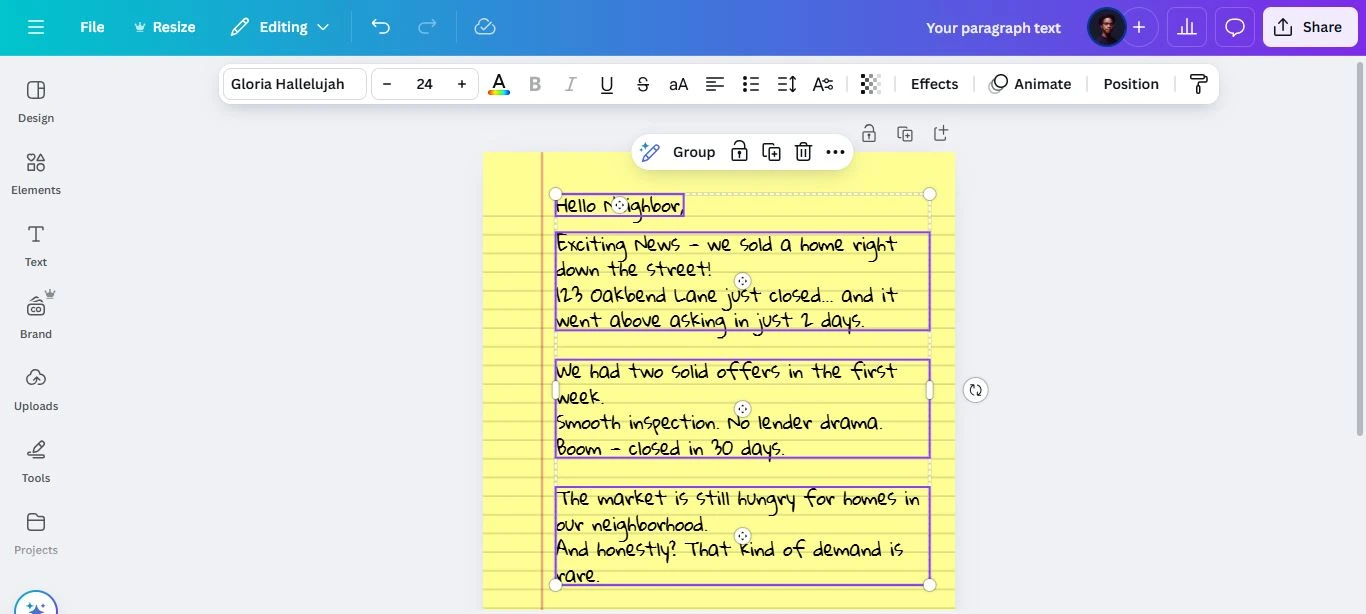Open the Animate panel
Screen dimensions: 1366x614
pos(1030,84)
